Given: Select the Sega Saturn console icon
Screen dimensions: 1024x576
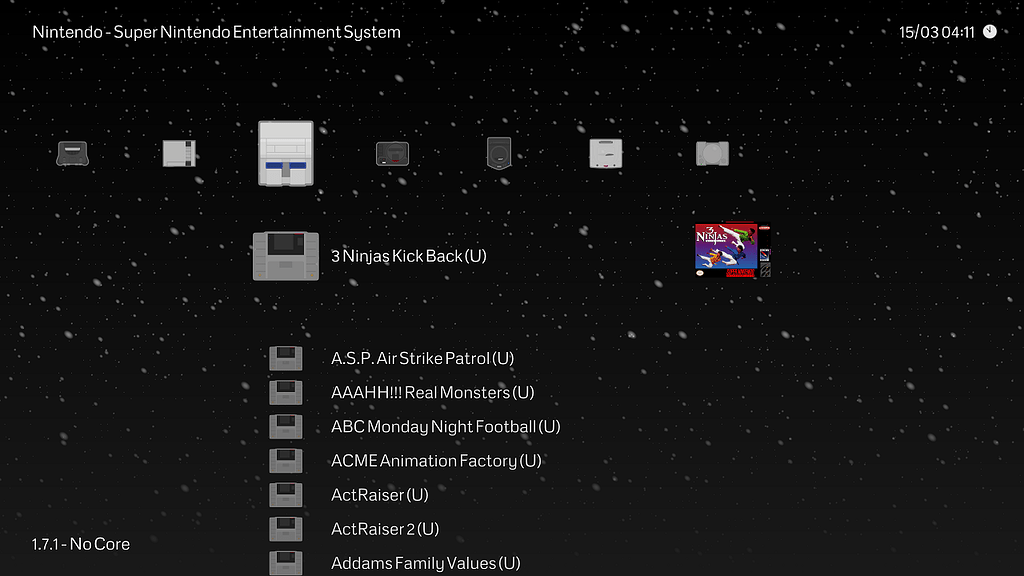Looking at the screenshot, I should coord(498,152).
